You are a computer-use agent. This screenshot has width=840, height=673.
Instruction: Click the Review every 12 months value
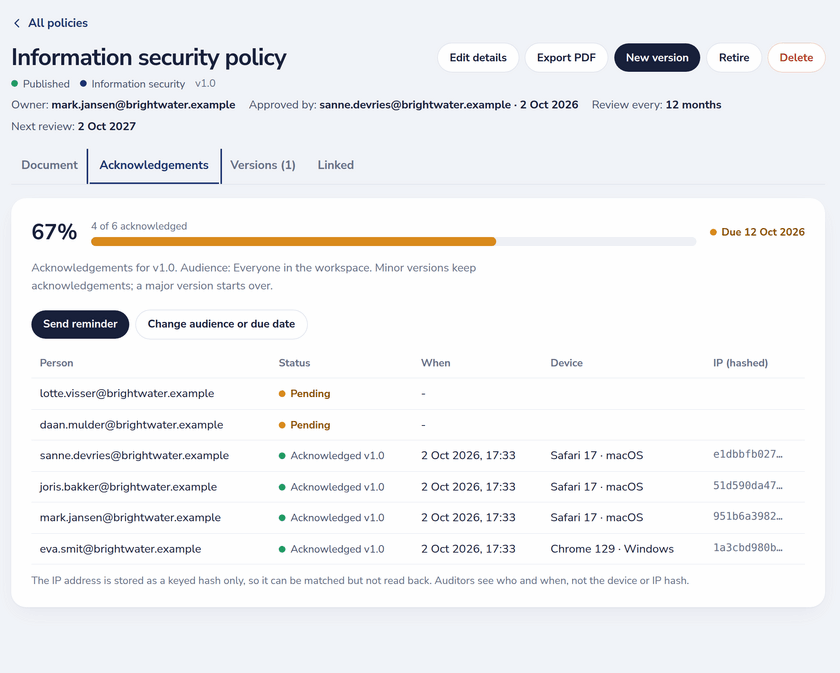pyautogui.click(x=693, y=105)
